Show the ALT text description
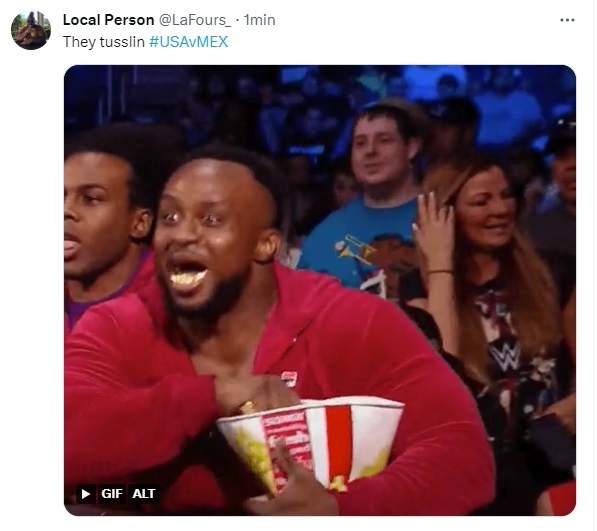 coord(144,494)
